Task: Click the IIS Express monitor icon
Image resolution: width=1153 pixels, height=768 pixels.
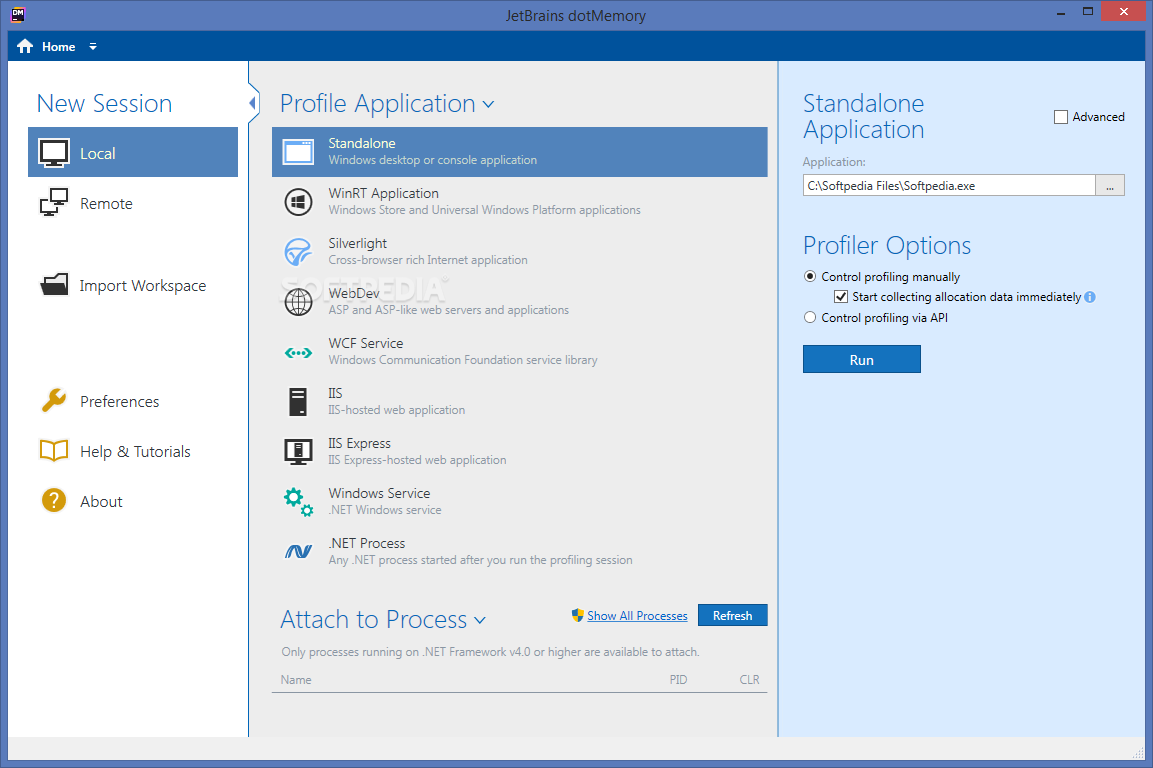Action: pyautogui.click(x=299, y=452)
